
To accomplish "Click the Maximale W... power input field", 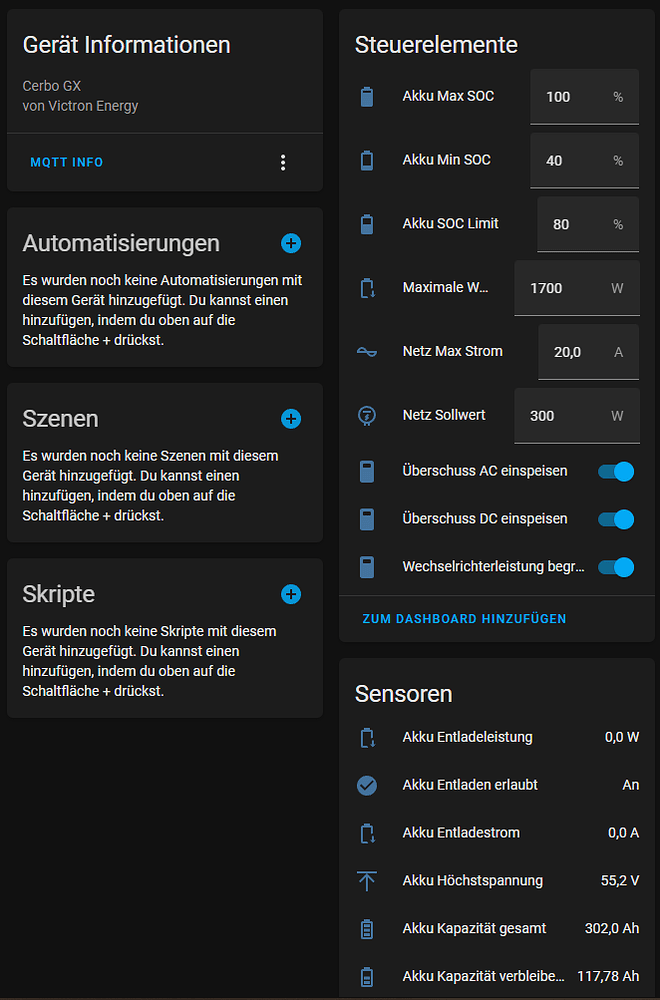I will coord(562,288).
